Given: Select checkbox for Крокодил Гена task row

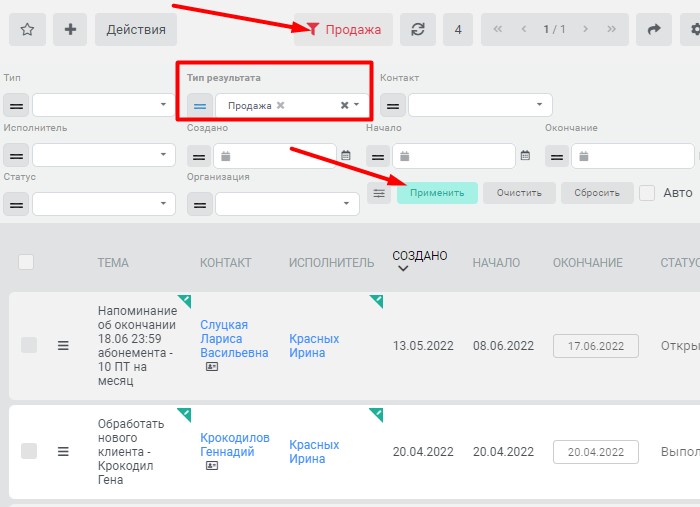Looking at the screenshot, I should [x=29, y=451].
